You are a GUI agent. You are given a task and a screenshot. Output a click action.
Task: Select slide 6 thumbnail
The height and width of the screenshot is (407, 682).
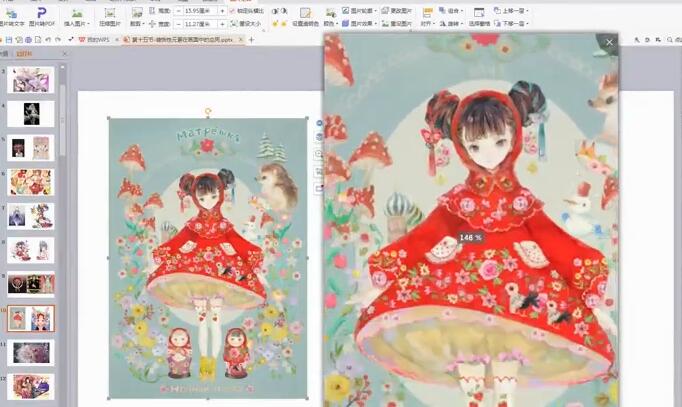pyautogui.click(x=30, y=182)
